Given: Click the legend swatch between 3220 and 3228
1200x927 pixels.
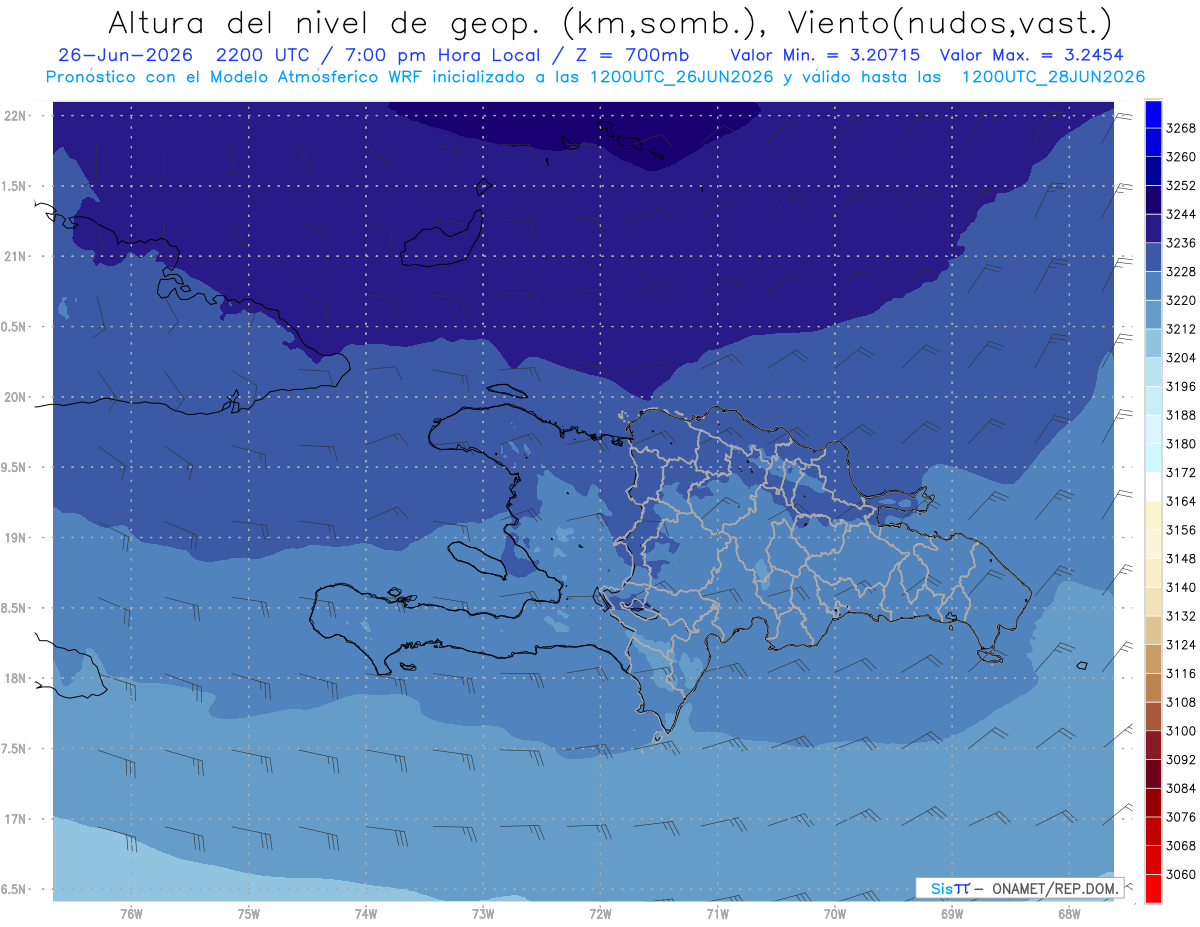Looking at the screenshot, I should 1152,286.
